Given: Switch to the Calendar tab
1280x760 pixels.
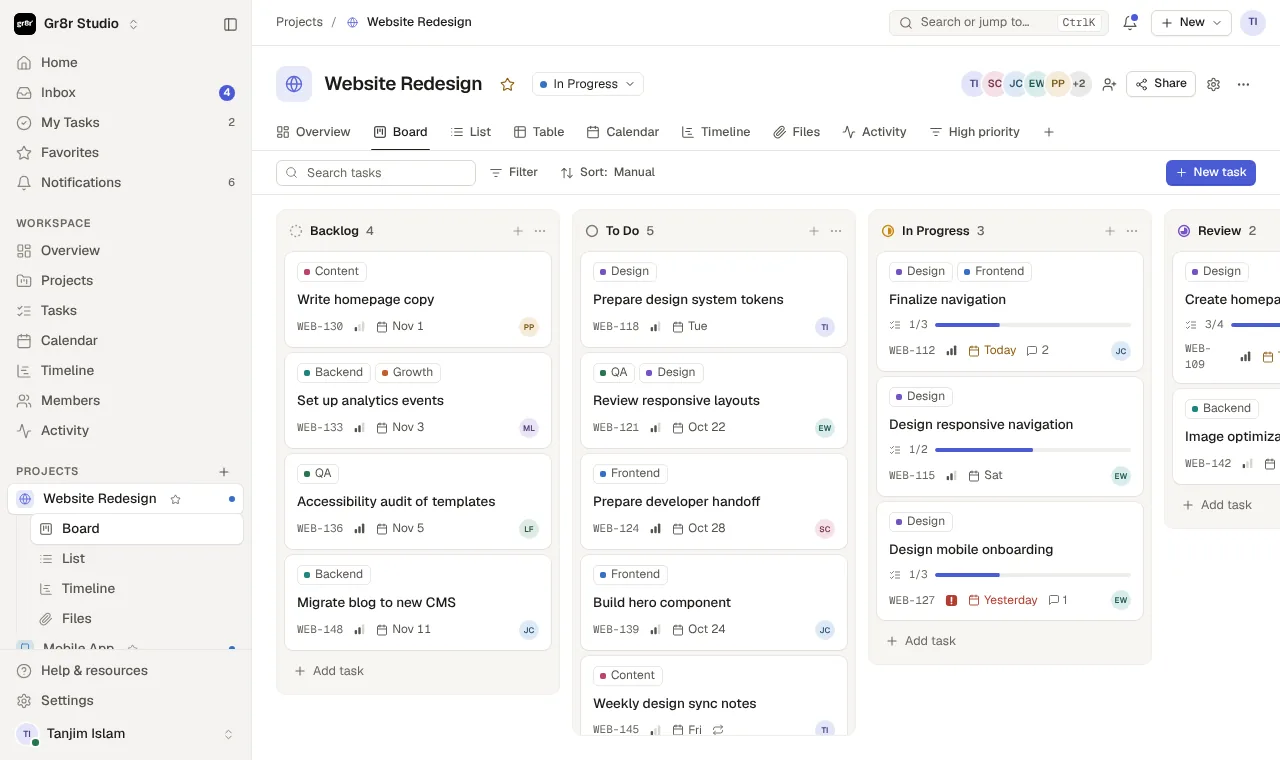Looking at the screenshot, I should [623, 132].
